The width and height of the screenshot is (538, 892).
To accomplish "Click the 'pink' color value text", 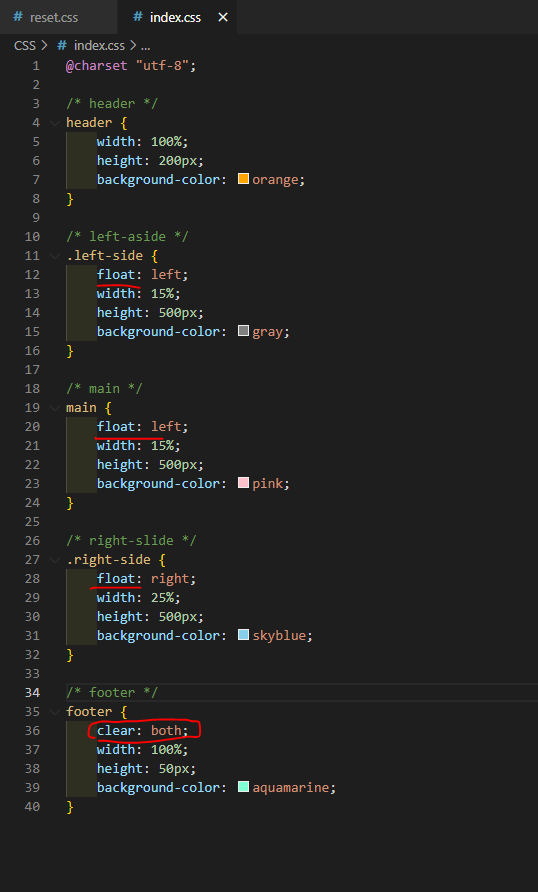I will point(267,483).
